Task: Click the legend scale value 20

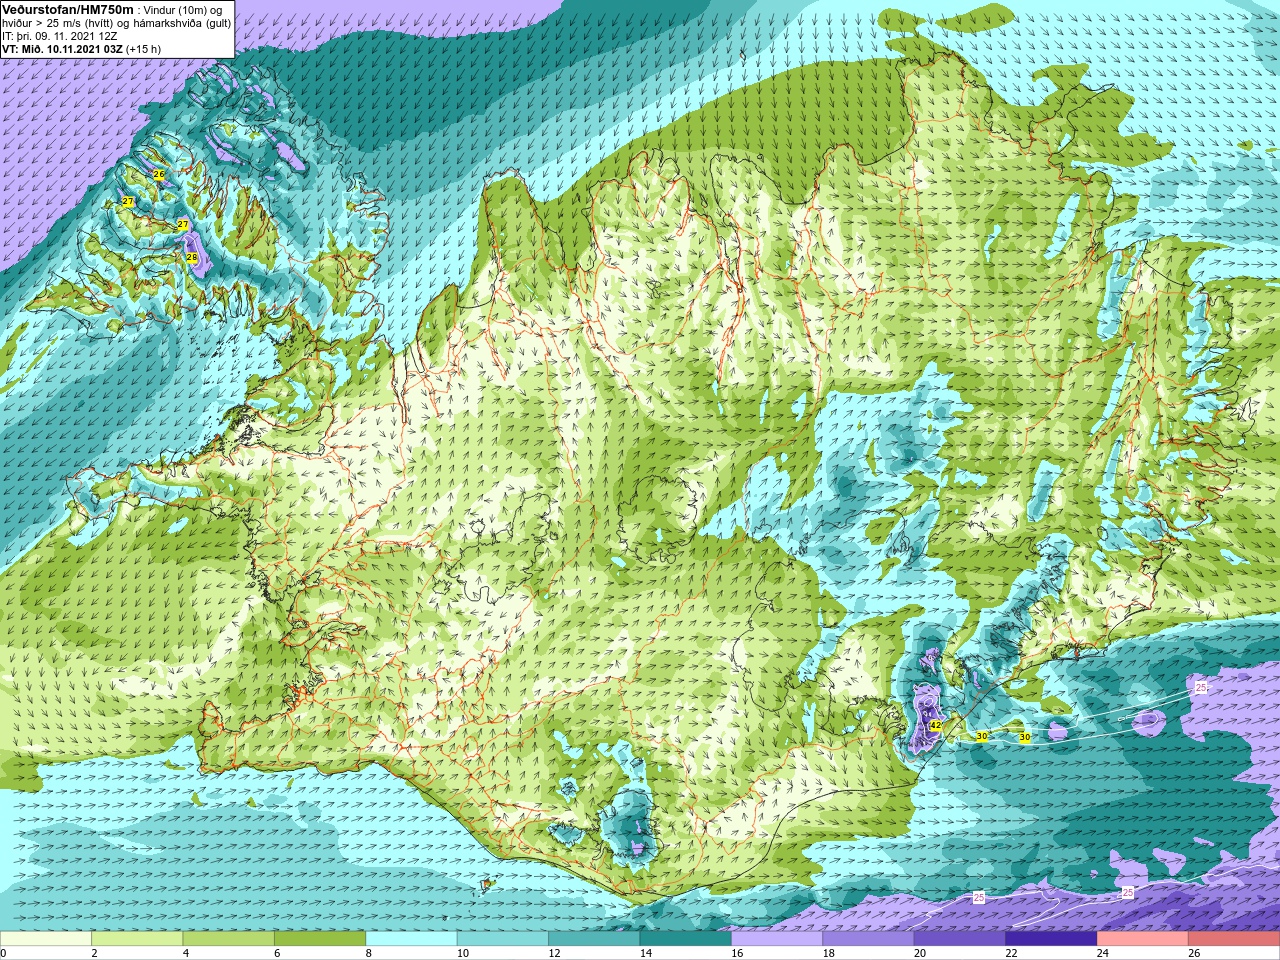Action: 920,953
